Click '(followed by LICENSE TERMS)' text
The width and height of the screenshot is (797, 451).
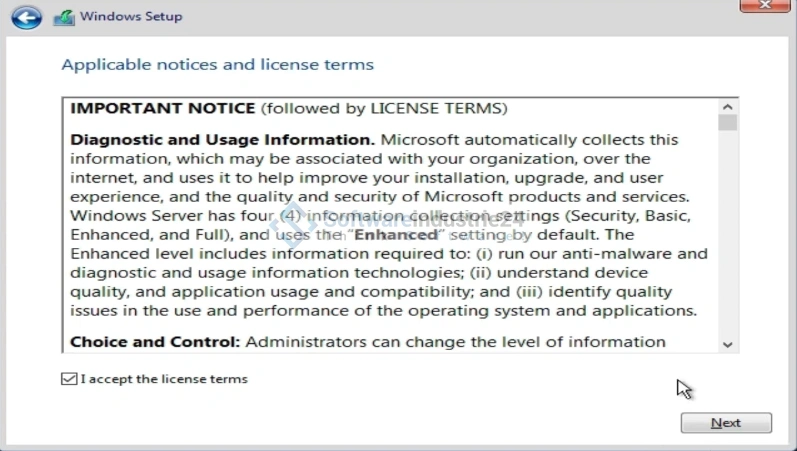click(384, 108)
